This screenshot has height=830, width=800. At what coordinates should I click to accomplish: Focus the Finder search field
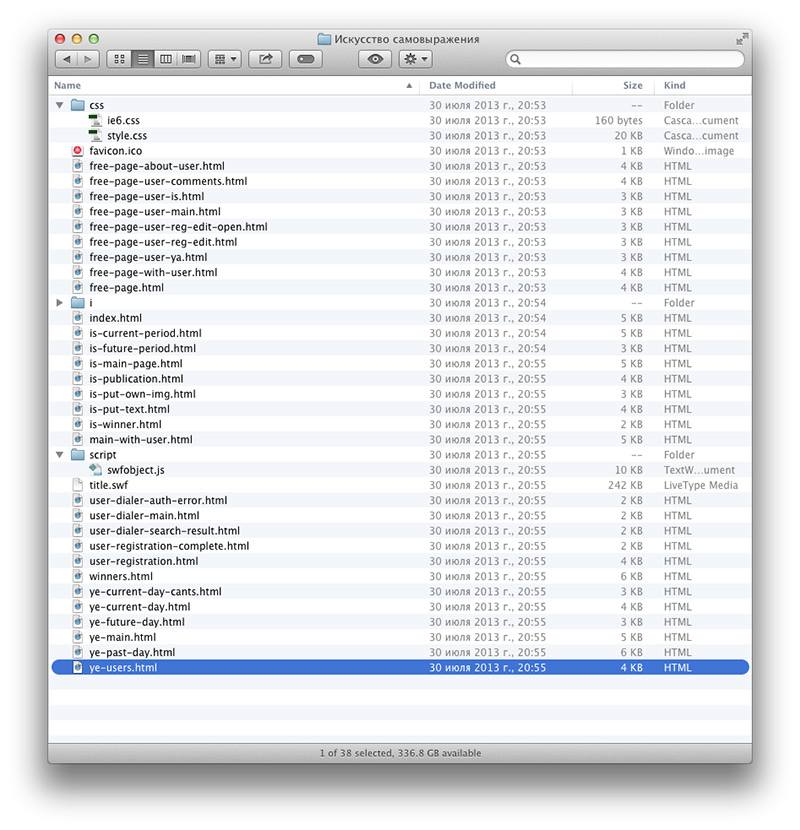click(625, 59)
